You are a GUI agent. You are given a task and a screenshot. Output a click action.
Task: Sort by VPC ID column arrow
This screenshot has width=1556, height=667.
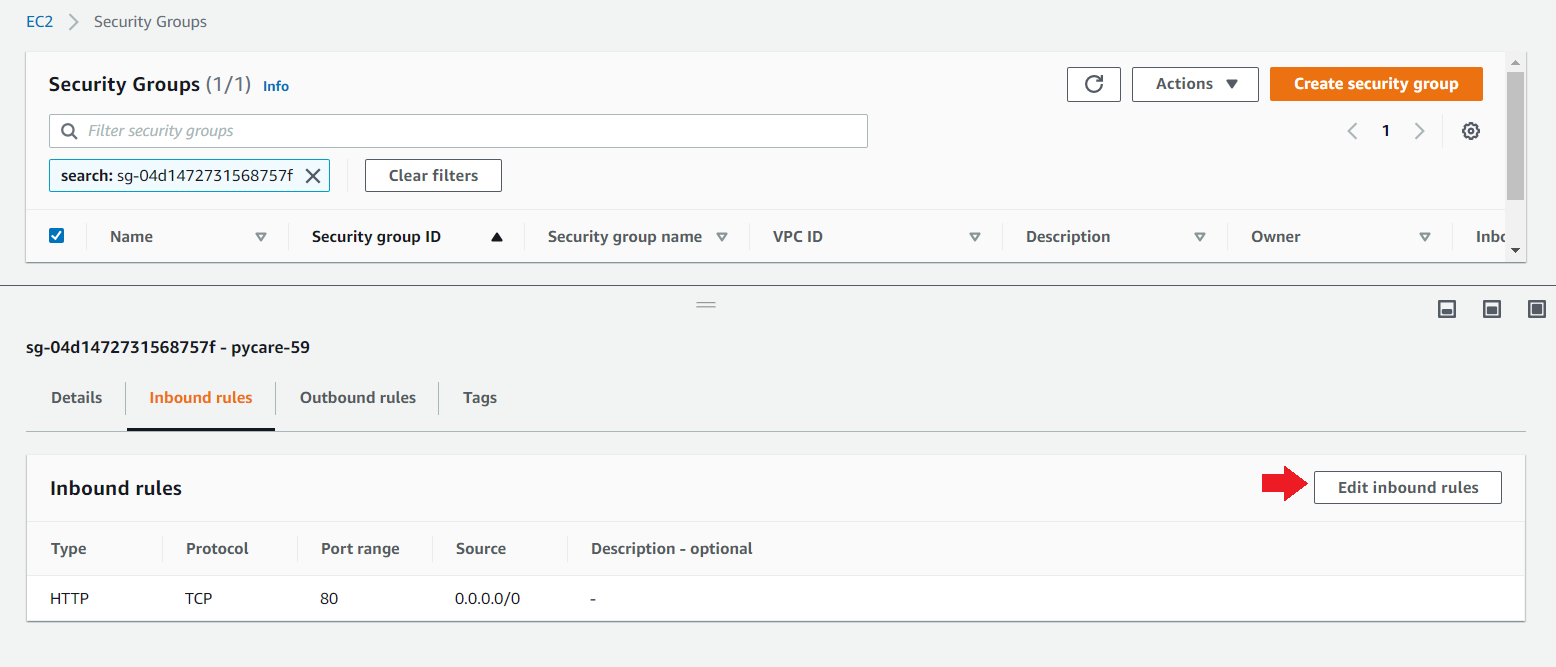point(974,237)
